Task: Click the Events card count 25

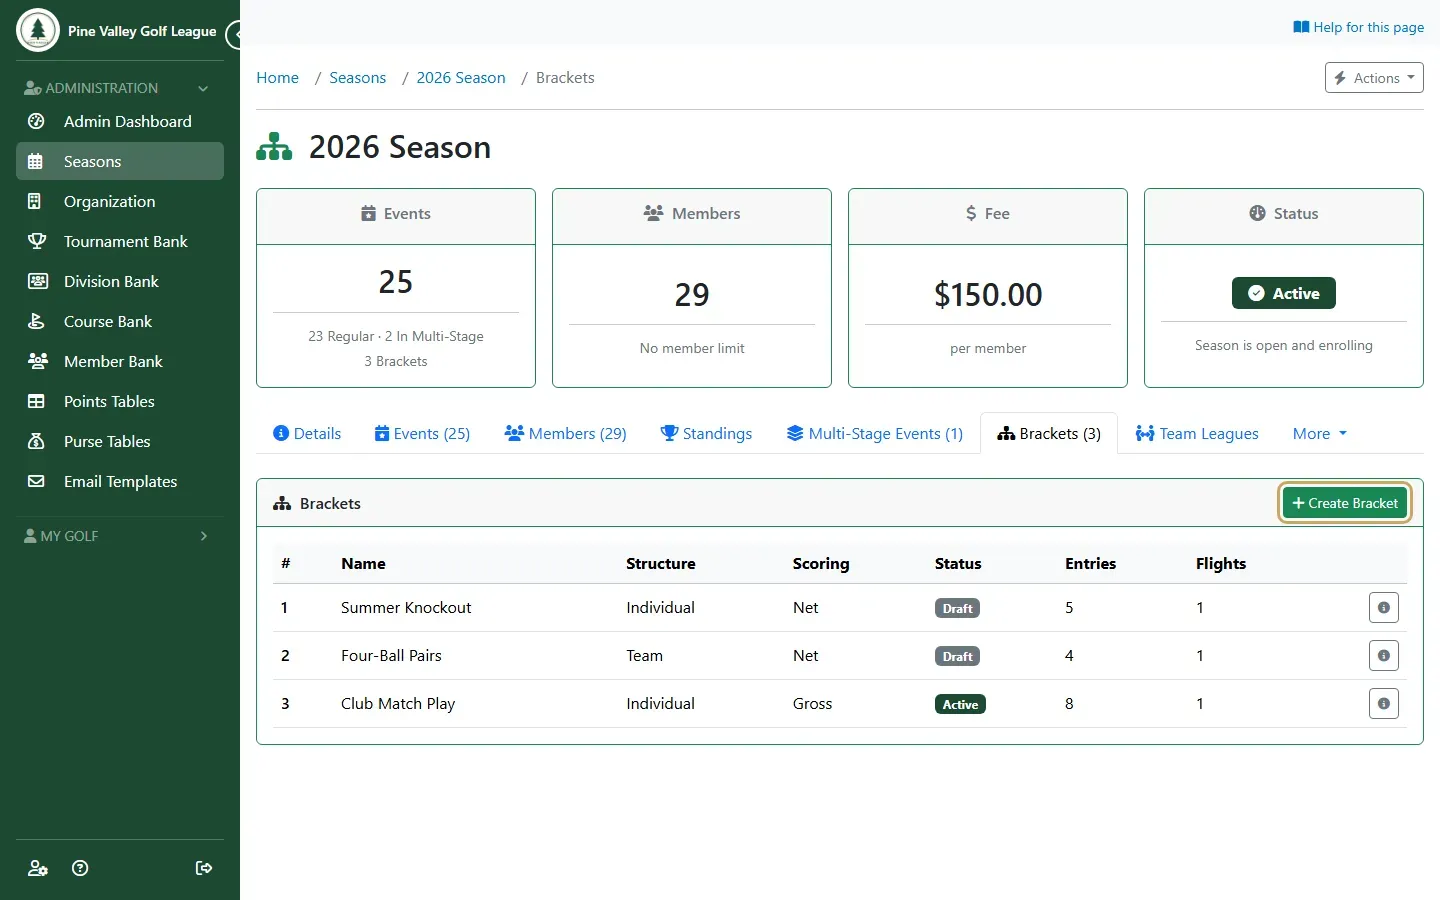Action: tap(396, 282)
